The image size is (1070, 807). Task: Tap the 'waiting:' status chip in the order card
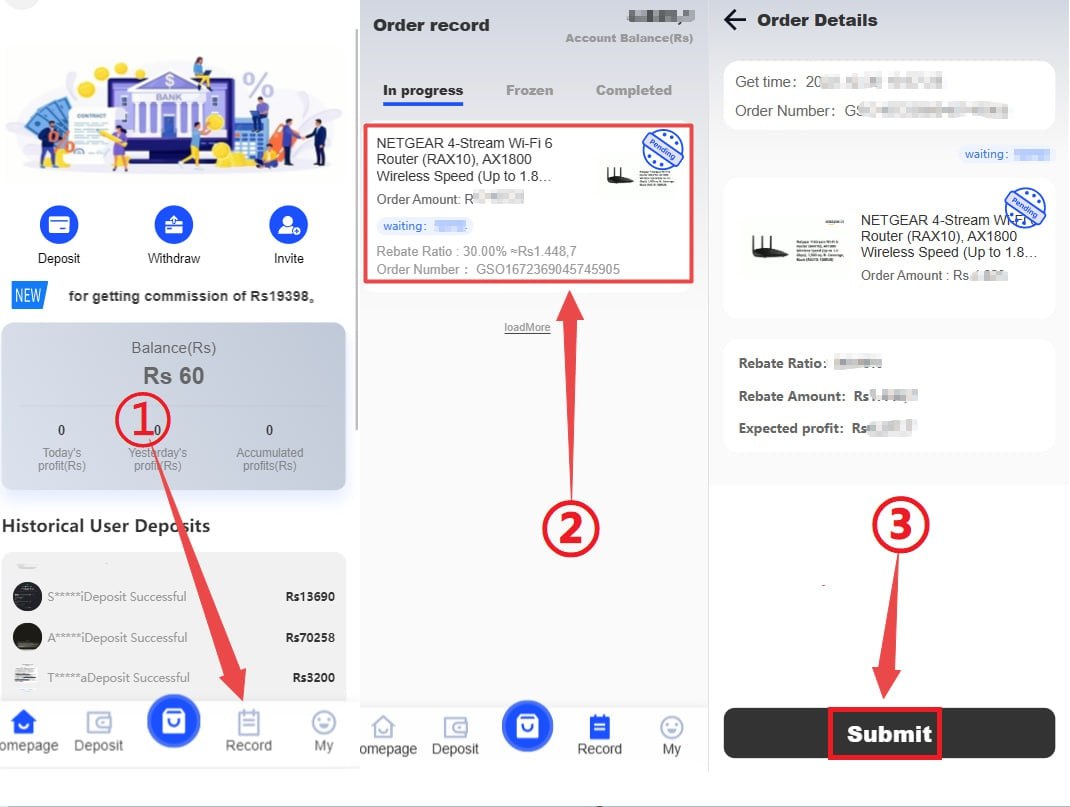(x=424, y=226)
